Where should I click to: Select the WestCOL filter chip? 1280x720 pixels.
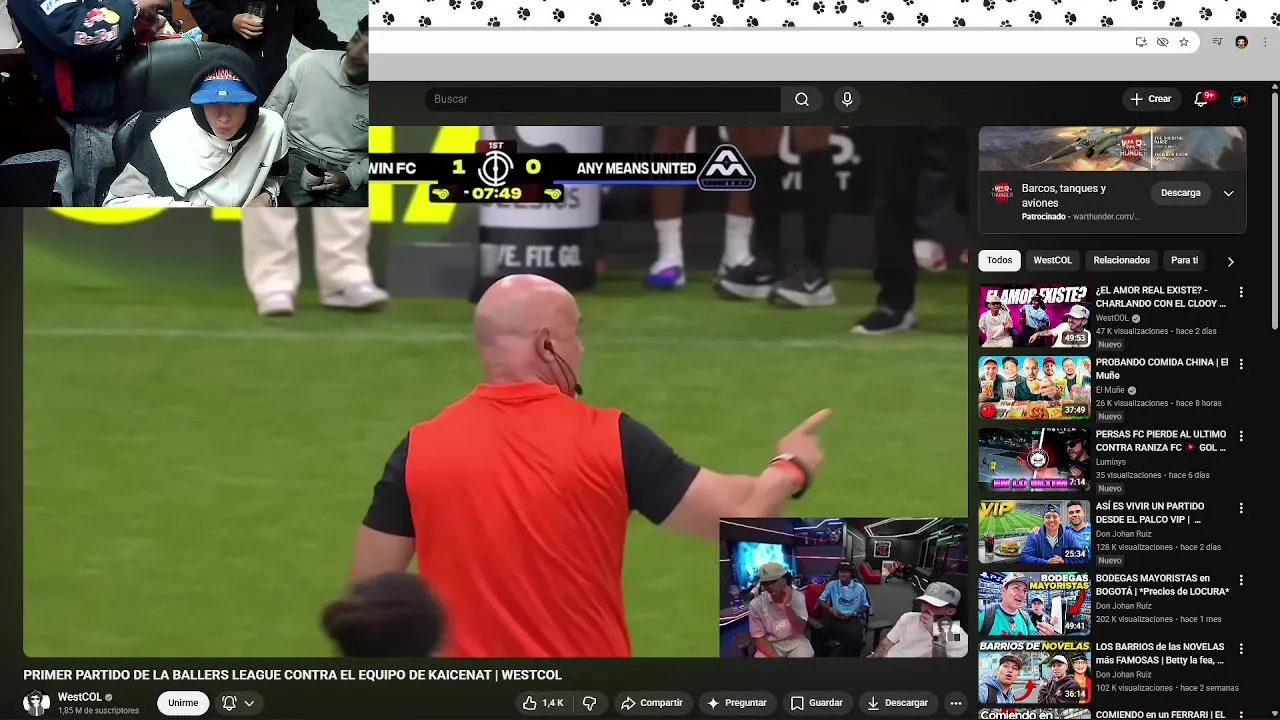tap(1052, 260)
